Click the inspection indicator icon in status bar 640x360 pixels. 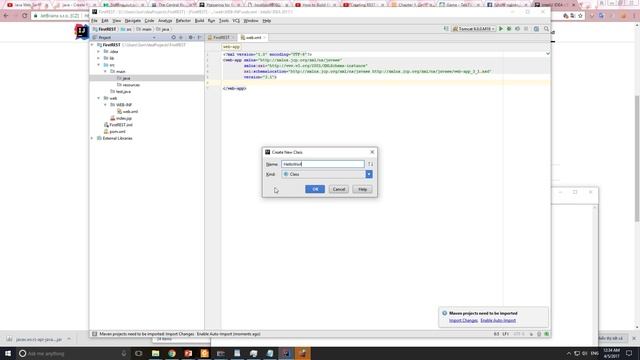pyautogui.click(x=539, y=334)
